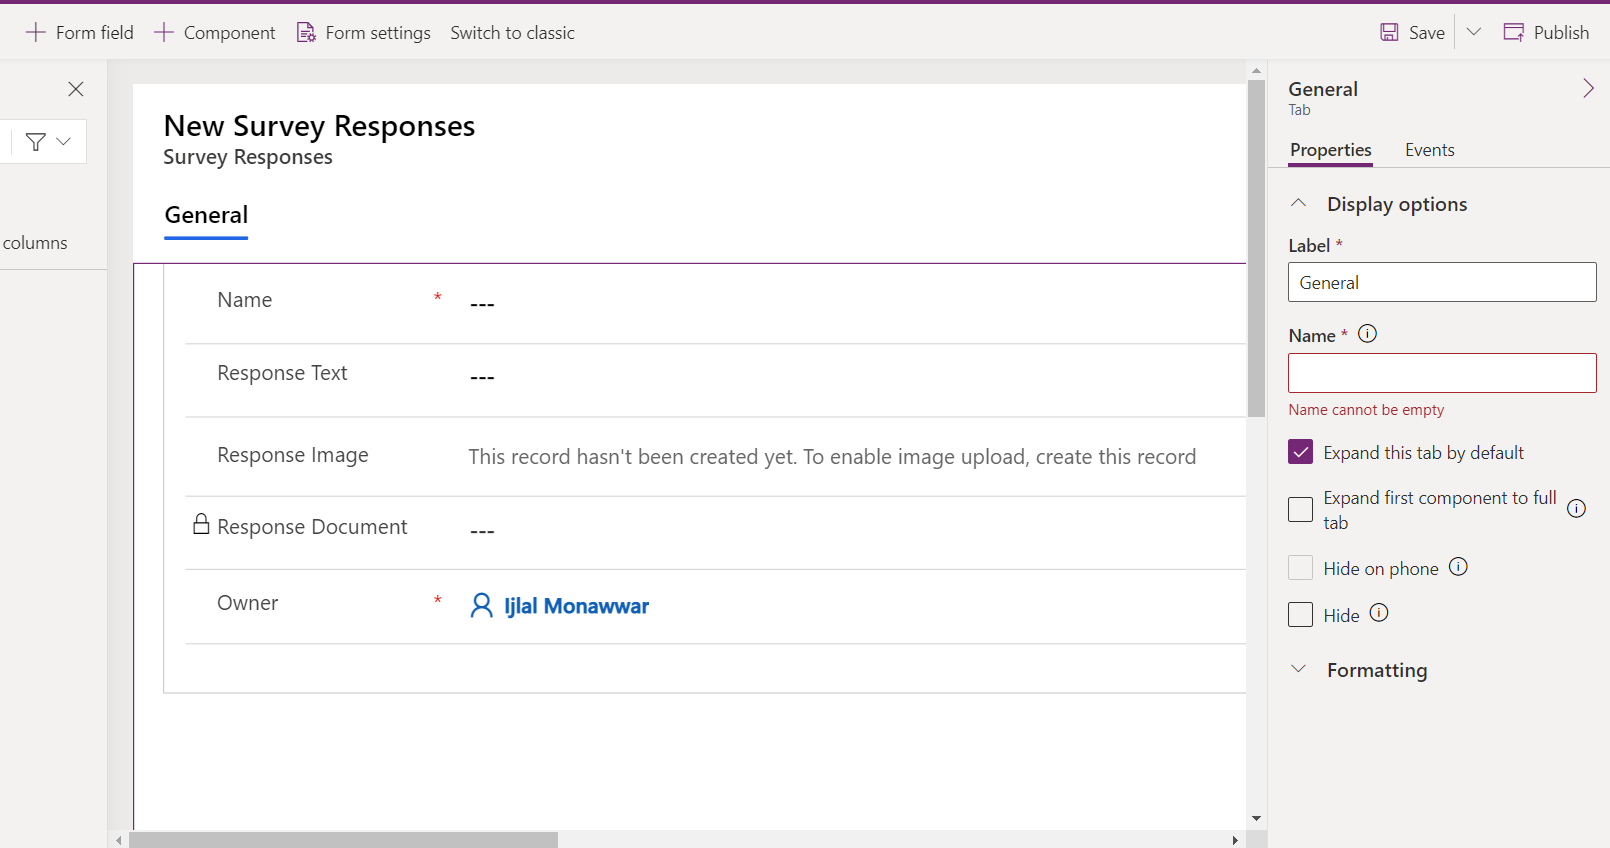Uncheck Expand this tab by default

[1300, 453]
